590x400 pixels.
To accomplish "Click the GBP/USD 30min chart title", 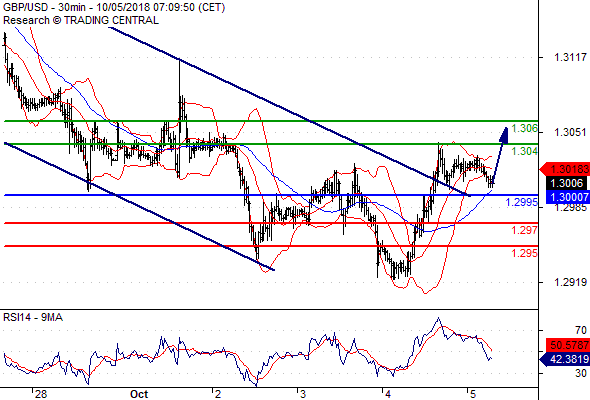I will point(114,7).
